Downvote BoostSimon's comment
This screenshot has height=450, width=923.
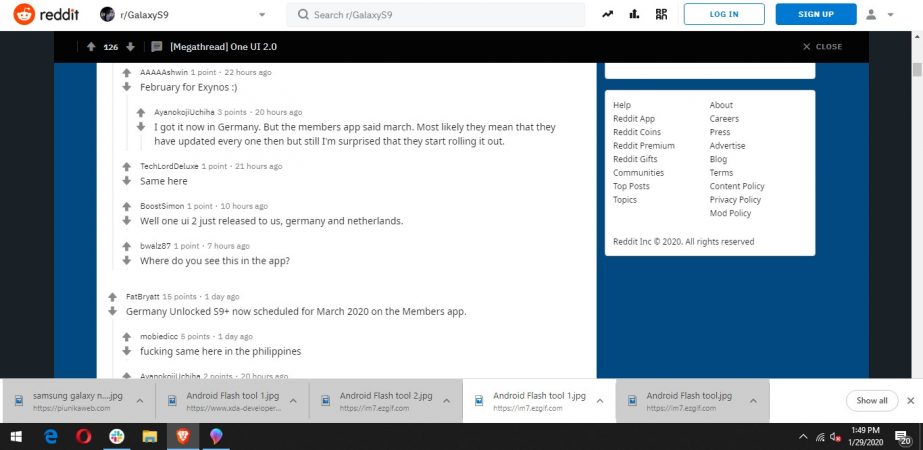[x=126, y=220]
